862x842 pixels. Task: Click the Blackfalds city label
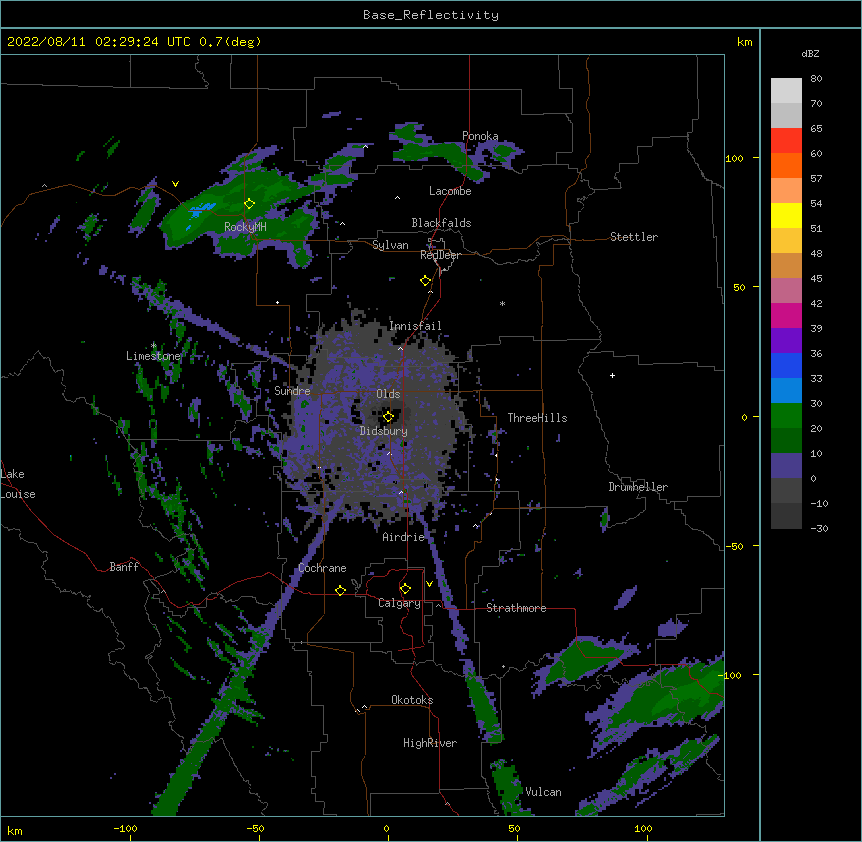[x=441, y=223]
